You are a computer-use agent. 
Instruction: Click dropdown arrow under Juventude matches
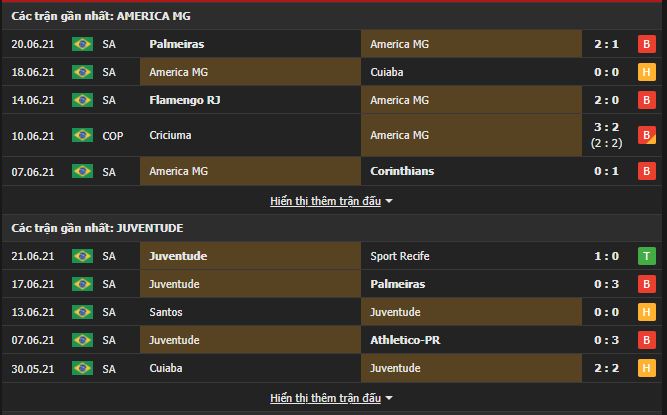(389, 398)
